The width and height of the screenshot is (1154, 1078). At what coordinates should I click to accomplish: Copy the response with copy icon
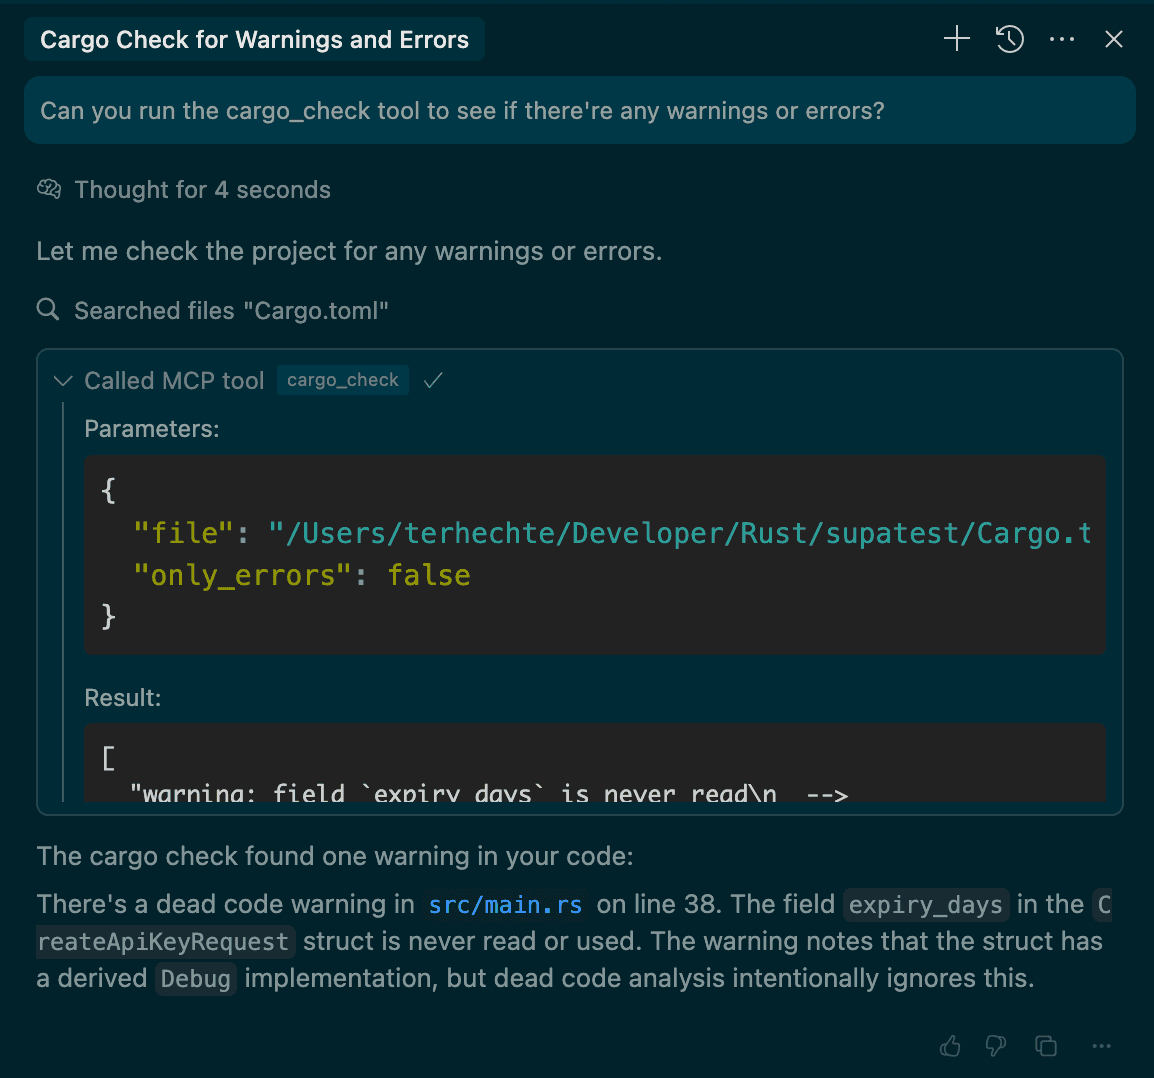(x=1046, y=1046)
